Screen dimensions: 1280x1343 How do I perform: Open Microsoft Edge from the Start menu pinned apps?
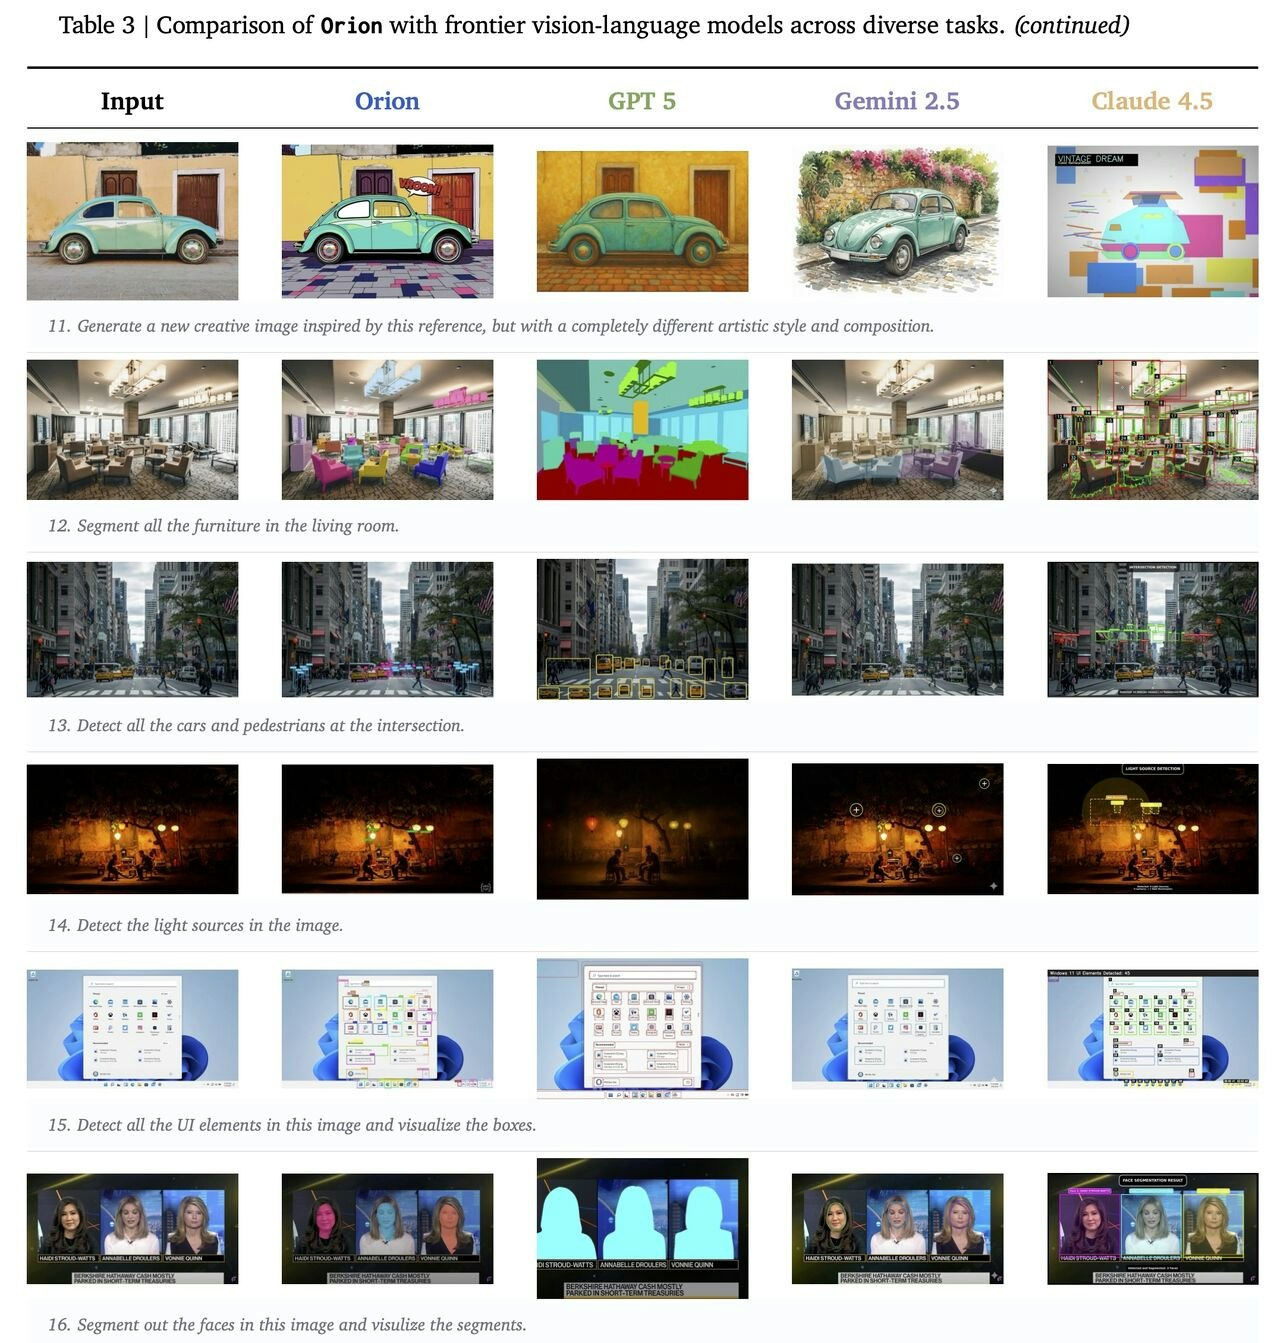tap(96, 1002)
